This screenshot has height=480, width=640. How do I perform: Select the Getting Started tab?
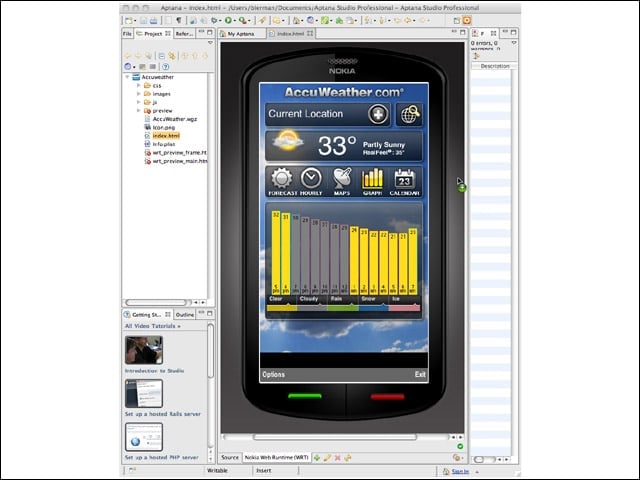tap(146, 315)
